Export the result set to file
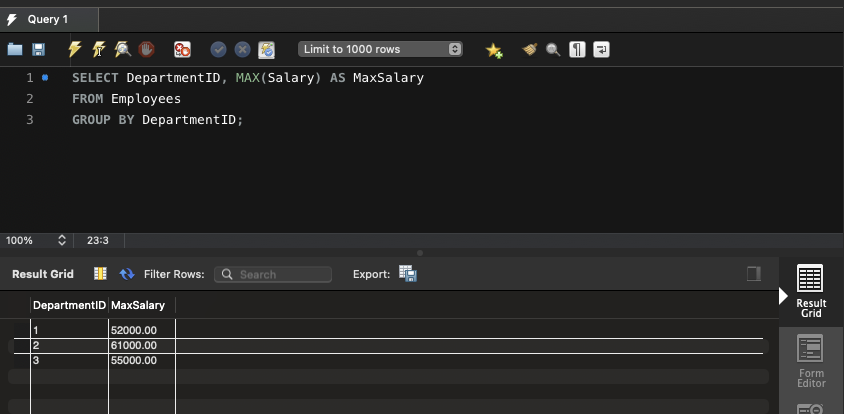844x414 pixels. click(407, 274)
